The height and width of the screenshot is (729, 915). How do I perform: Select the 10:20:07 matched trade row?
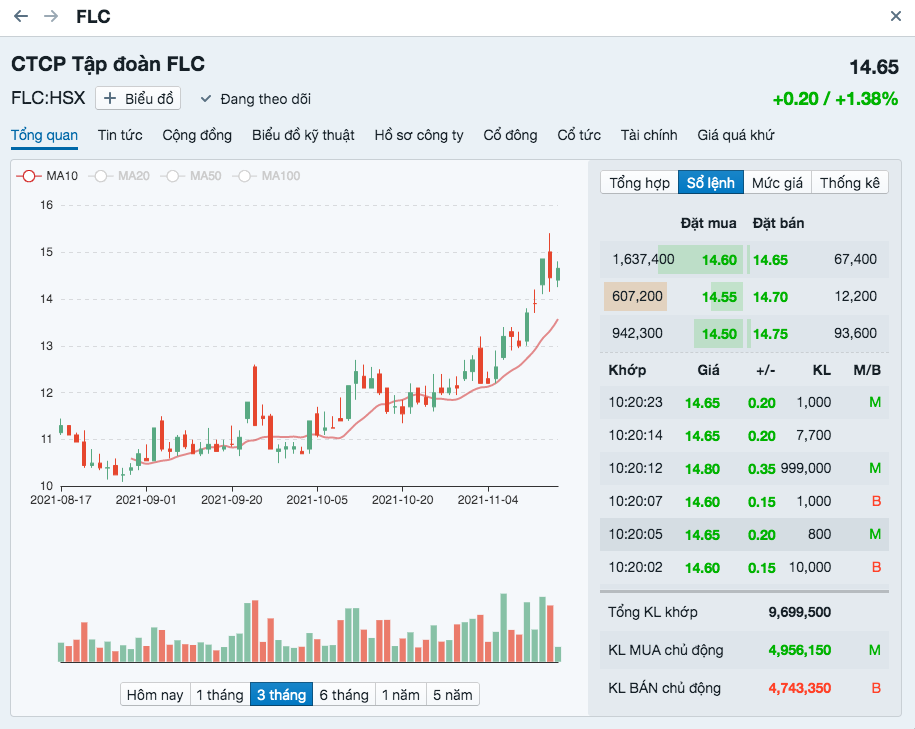pos(744,501)
